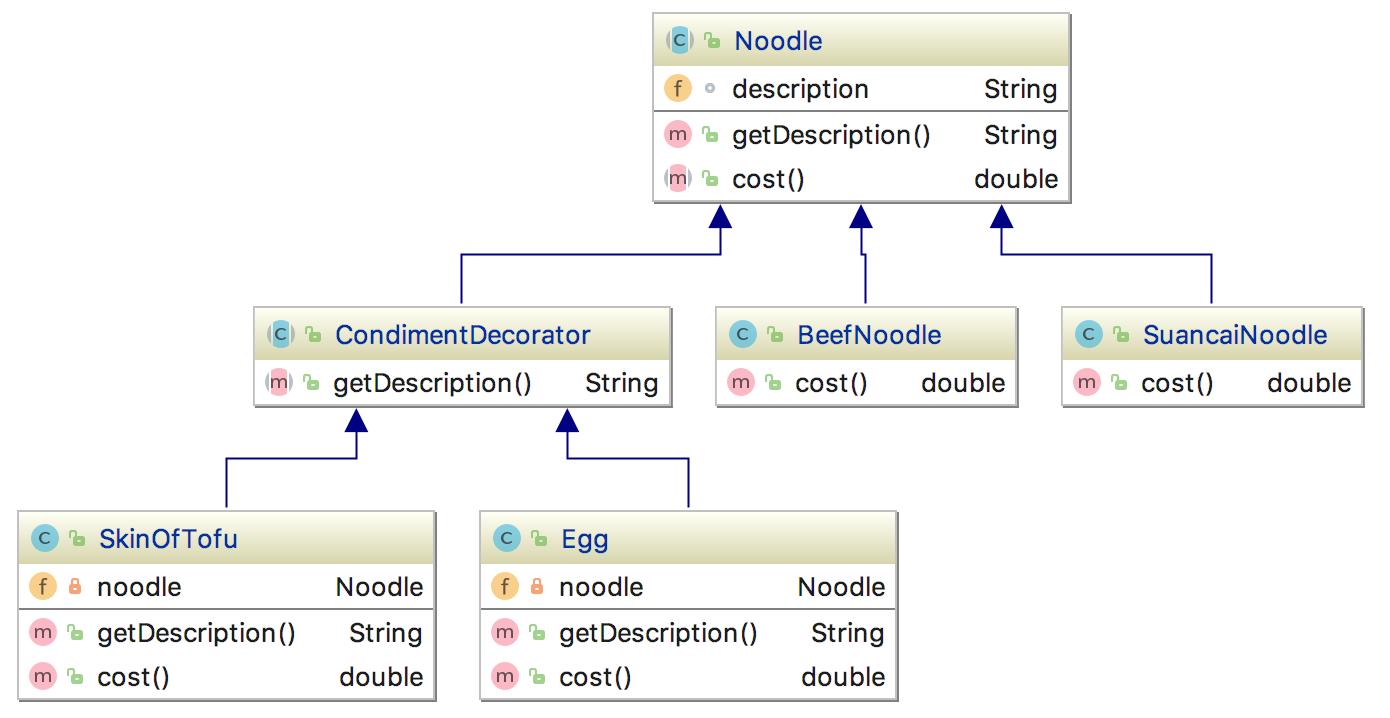
Task: Select getDescription() in CondimentDecorator
Action: pyautogui.click(x=432, y=383)
